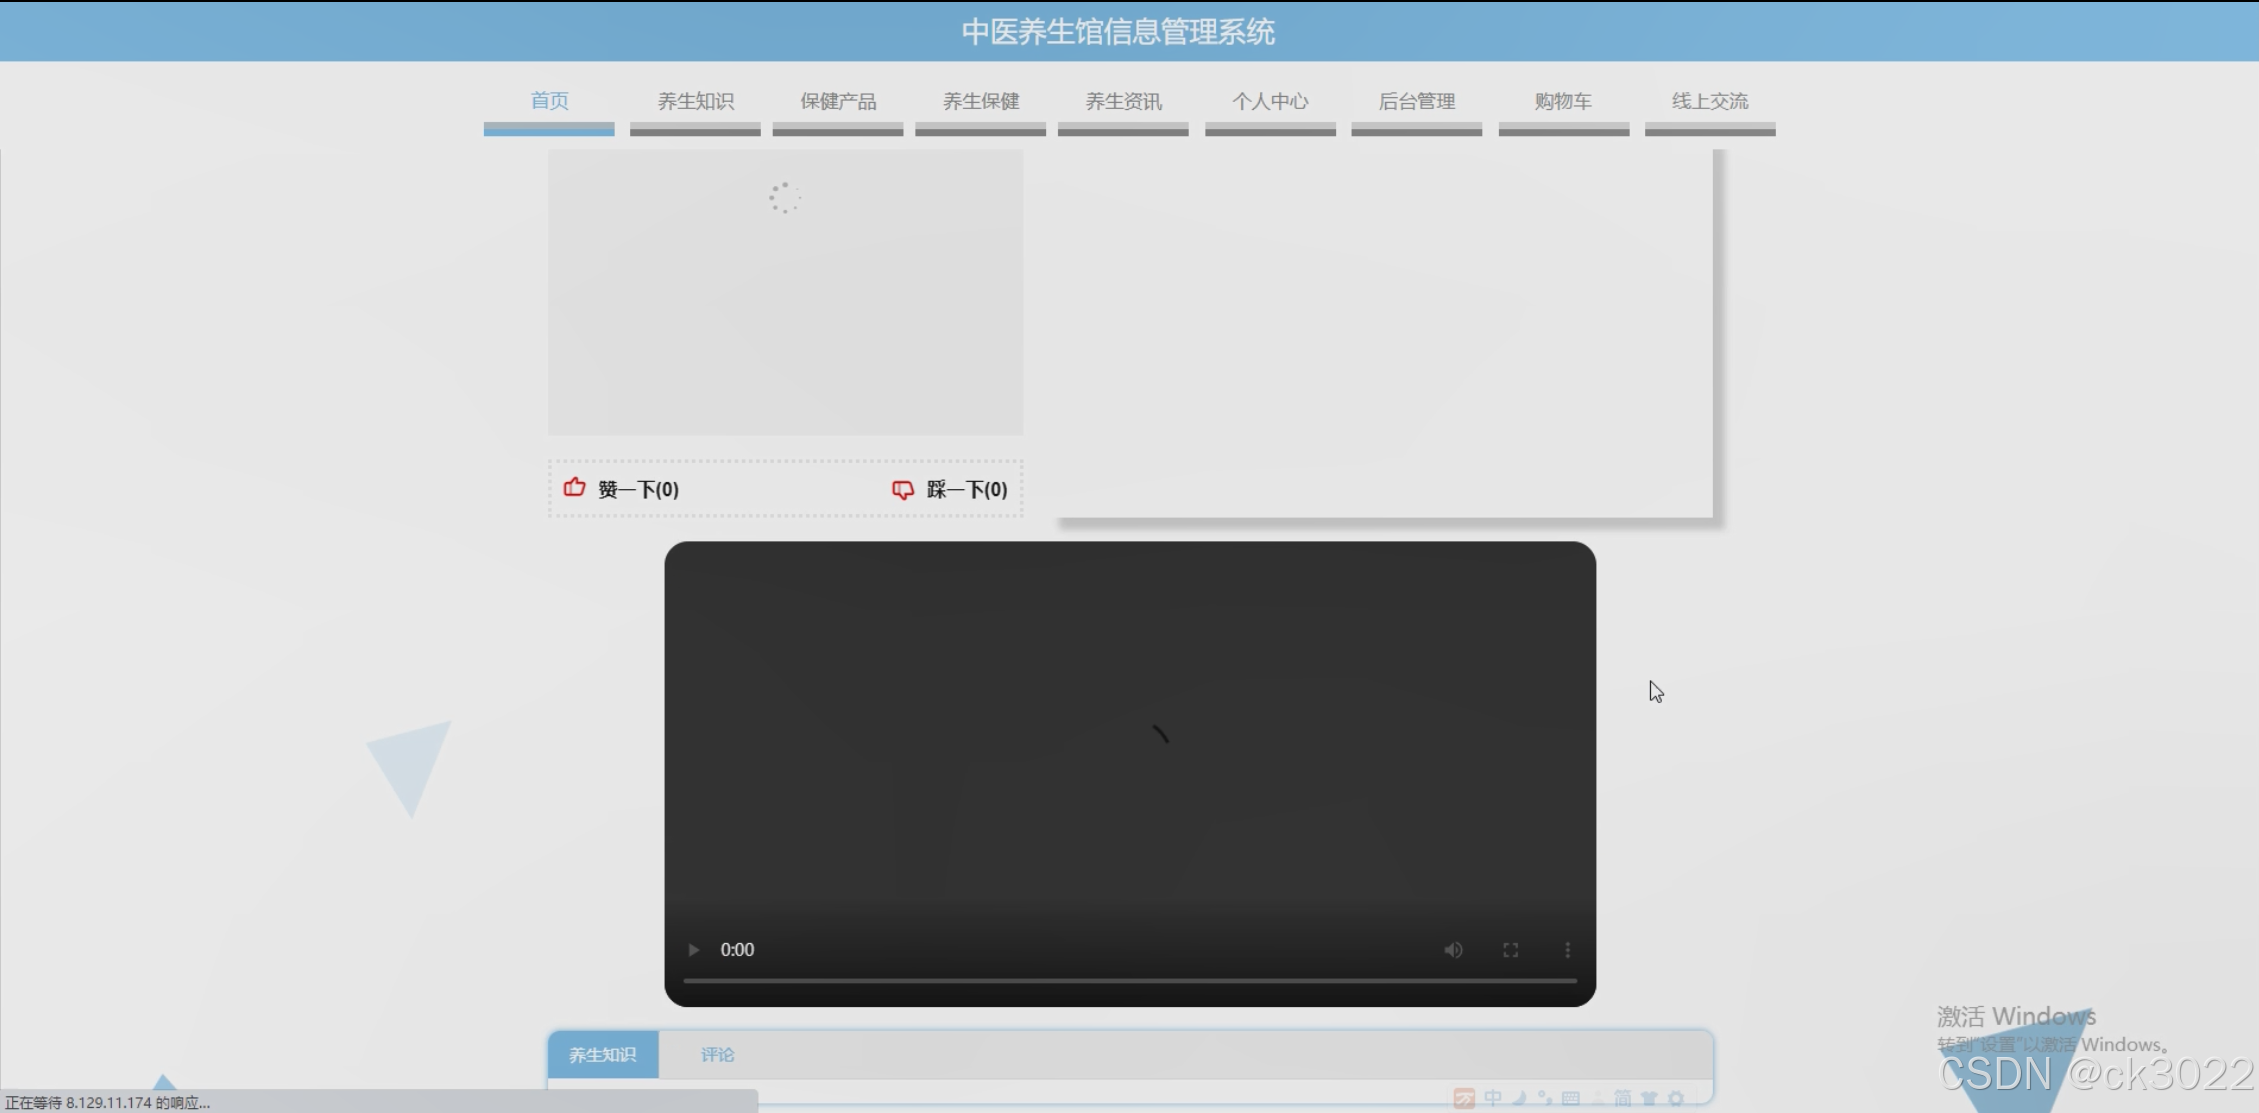Select the 养生知识 tab below the video
Image resolution: width=2259 pixels, height=1113 pixels.
[x=603, y=1055]
